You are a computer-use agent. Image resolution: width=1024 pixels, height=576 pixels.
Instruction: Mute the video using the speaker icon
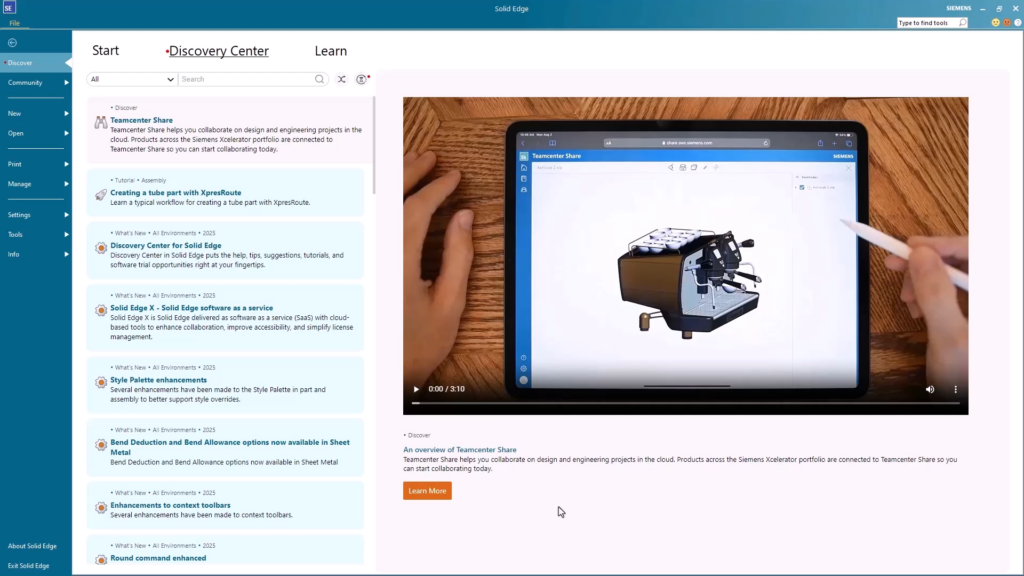[x=929, y=389]
